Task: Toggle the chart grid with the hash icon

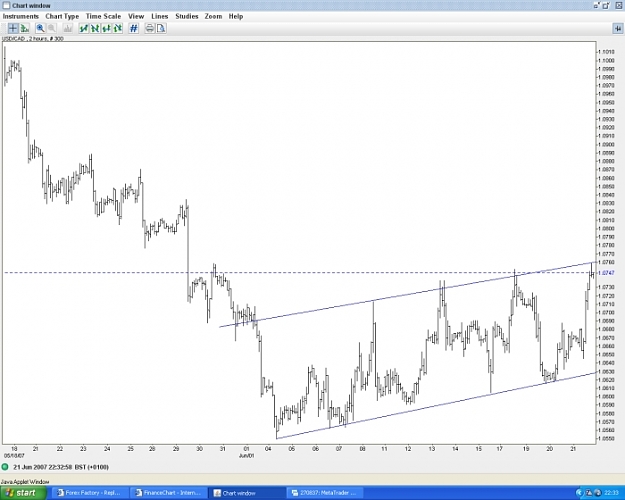Action: pyautogui.click(x=134, y=28)
